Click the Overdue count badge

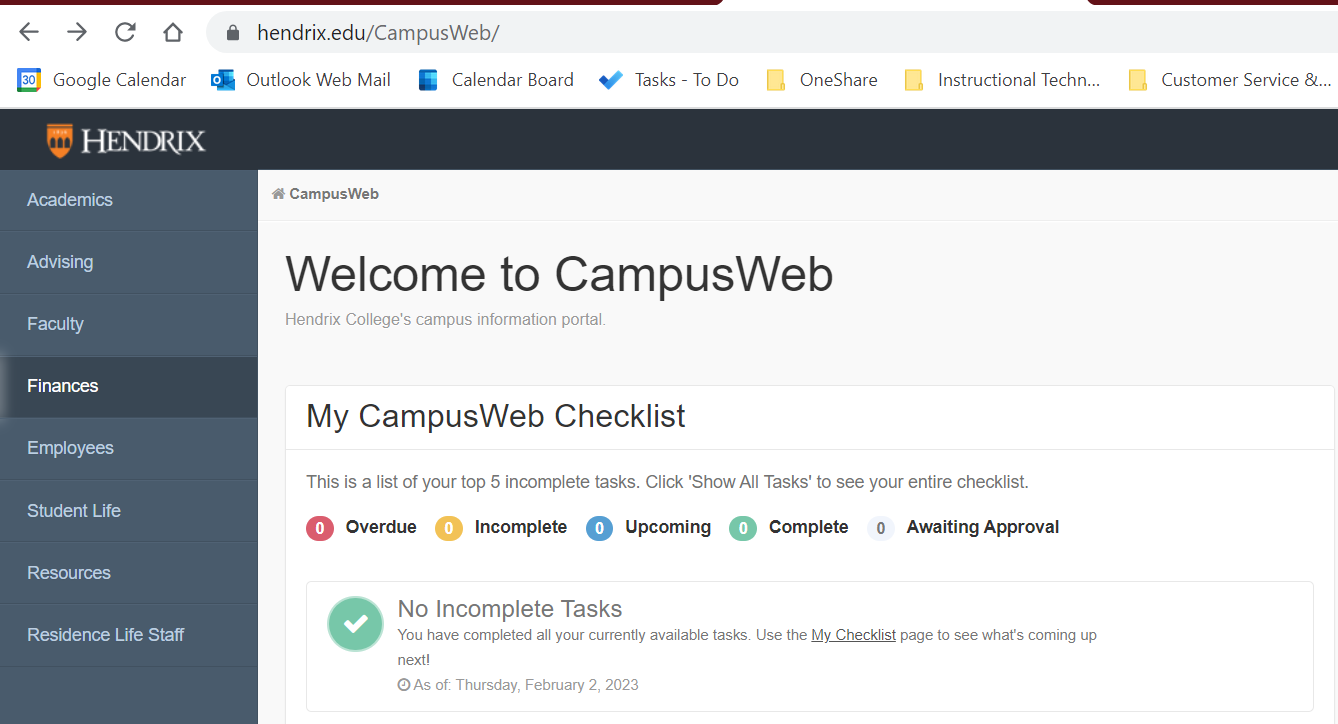[319, 528]
